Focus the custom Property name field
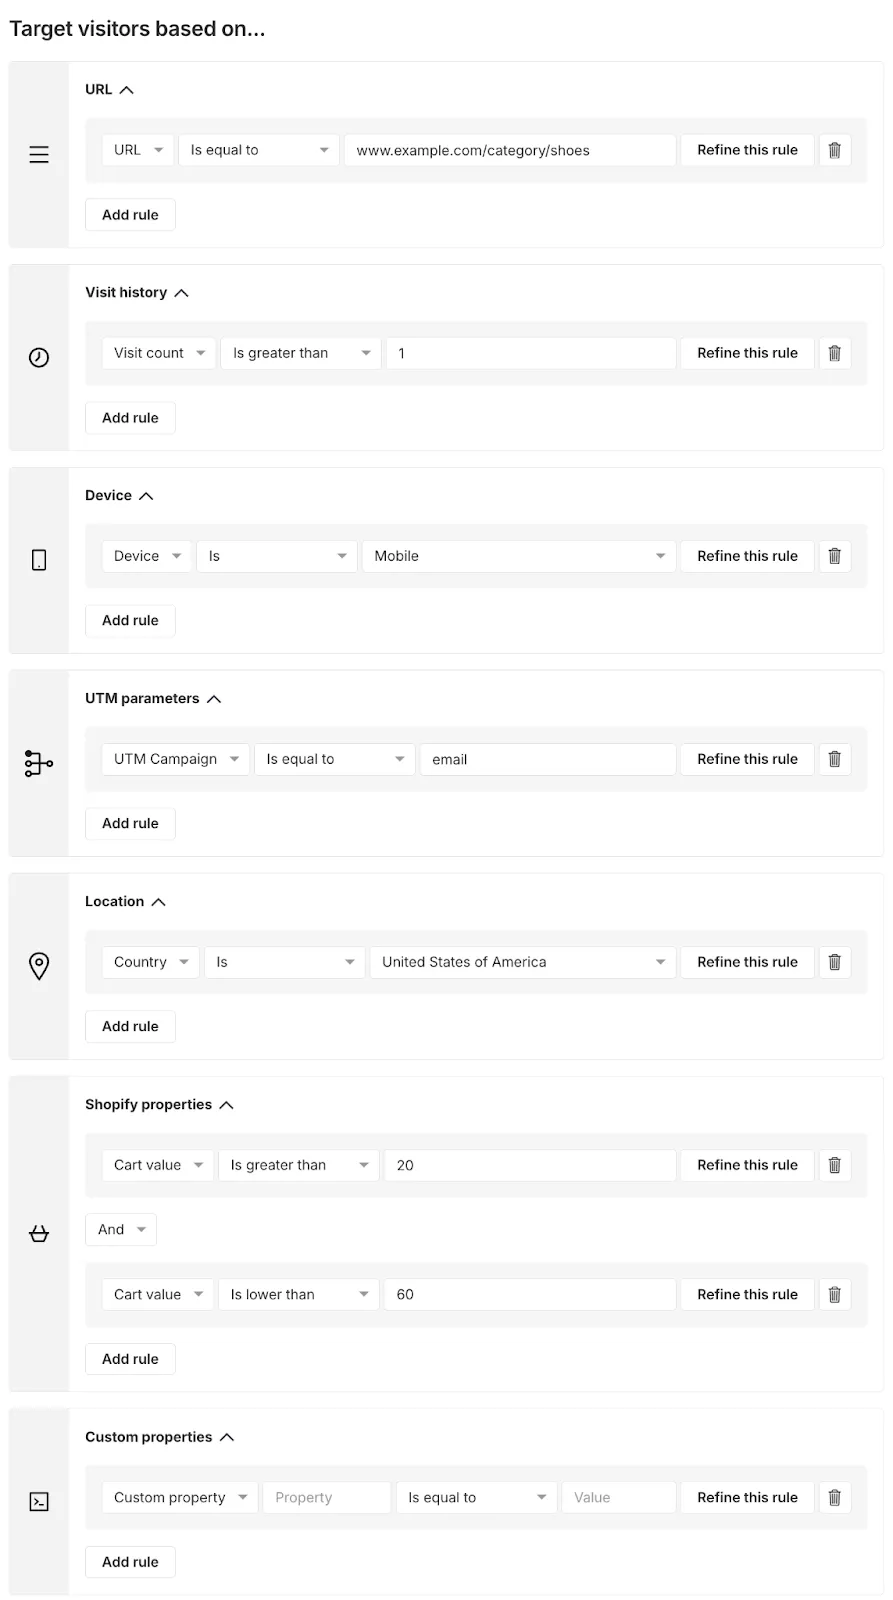 (326, 1497)
